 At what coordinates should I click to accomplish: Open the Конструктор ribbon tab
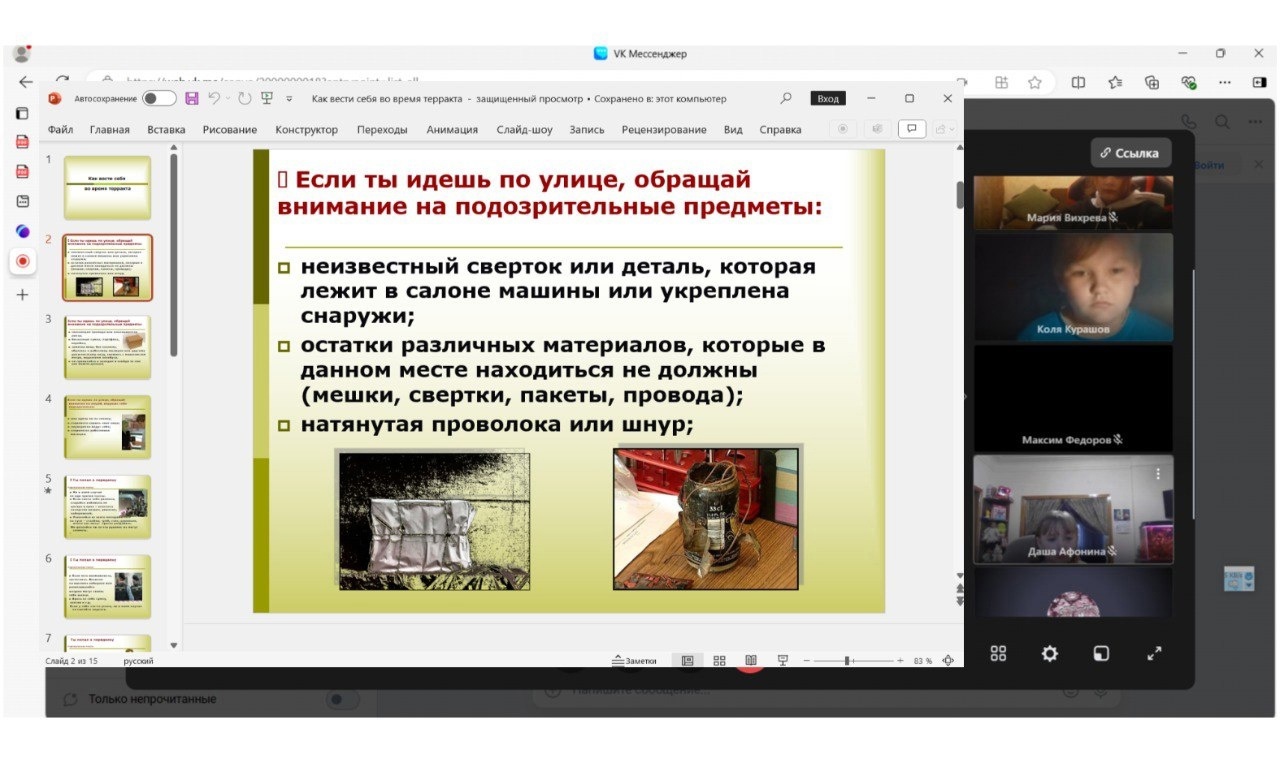[307, 129]
